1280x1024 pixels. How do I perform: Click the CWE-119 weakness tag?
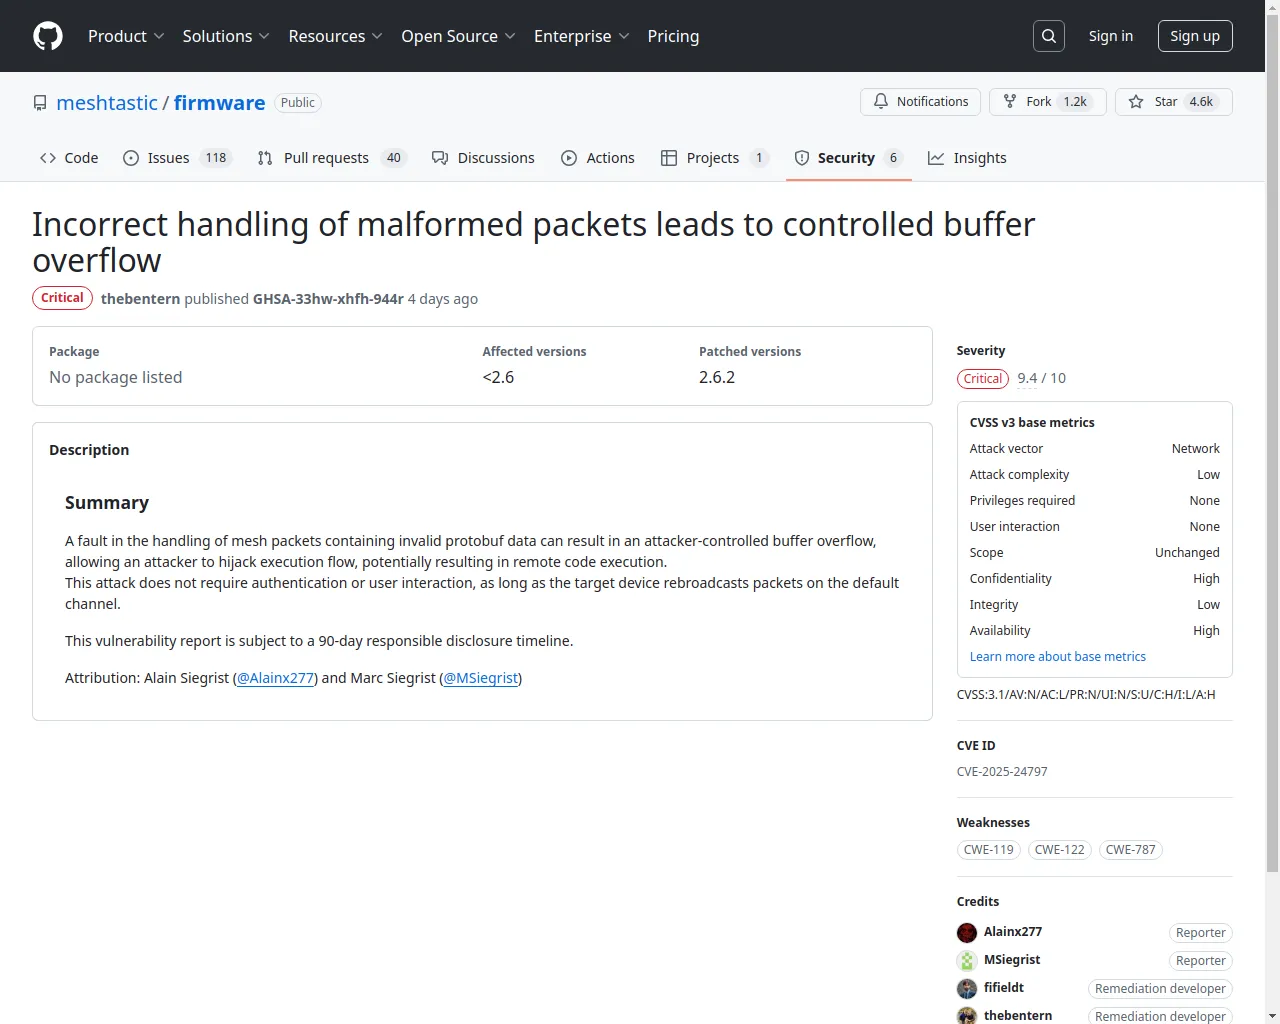989,850
